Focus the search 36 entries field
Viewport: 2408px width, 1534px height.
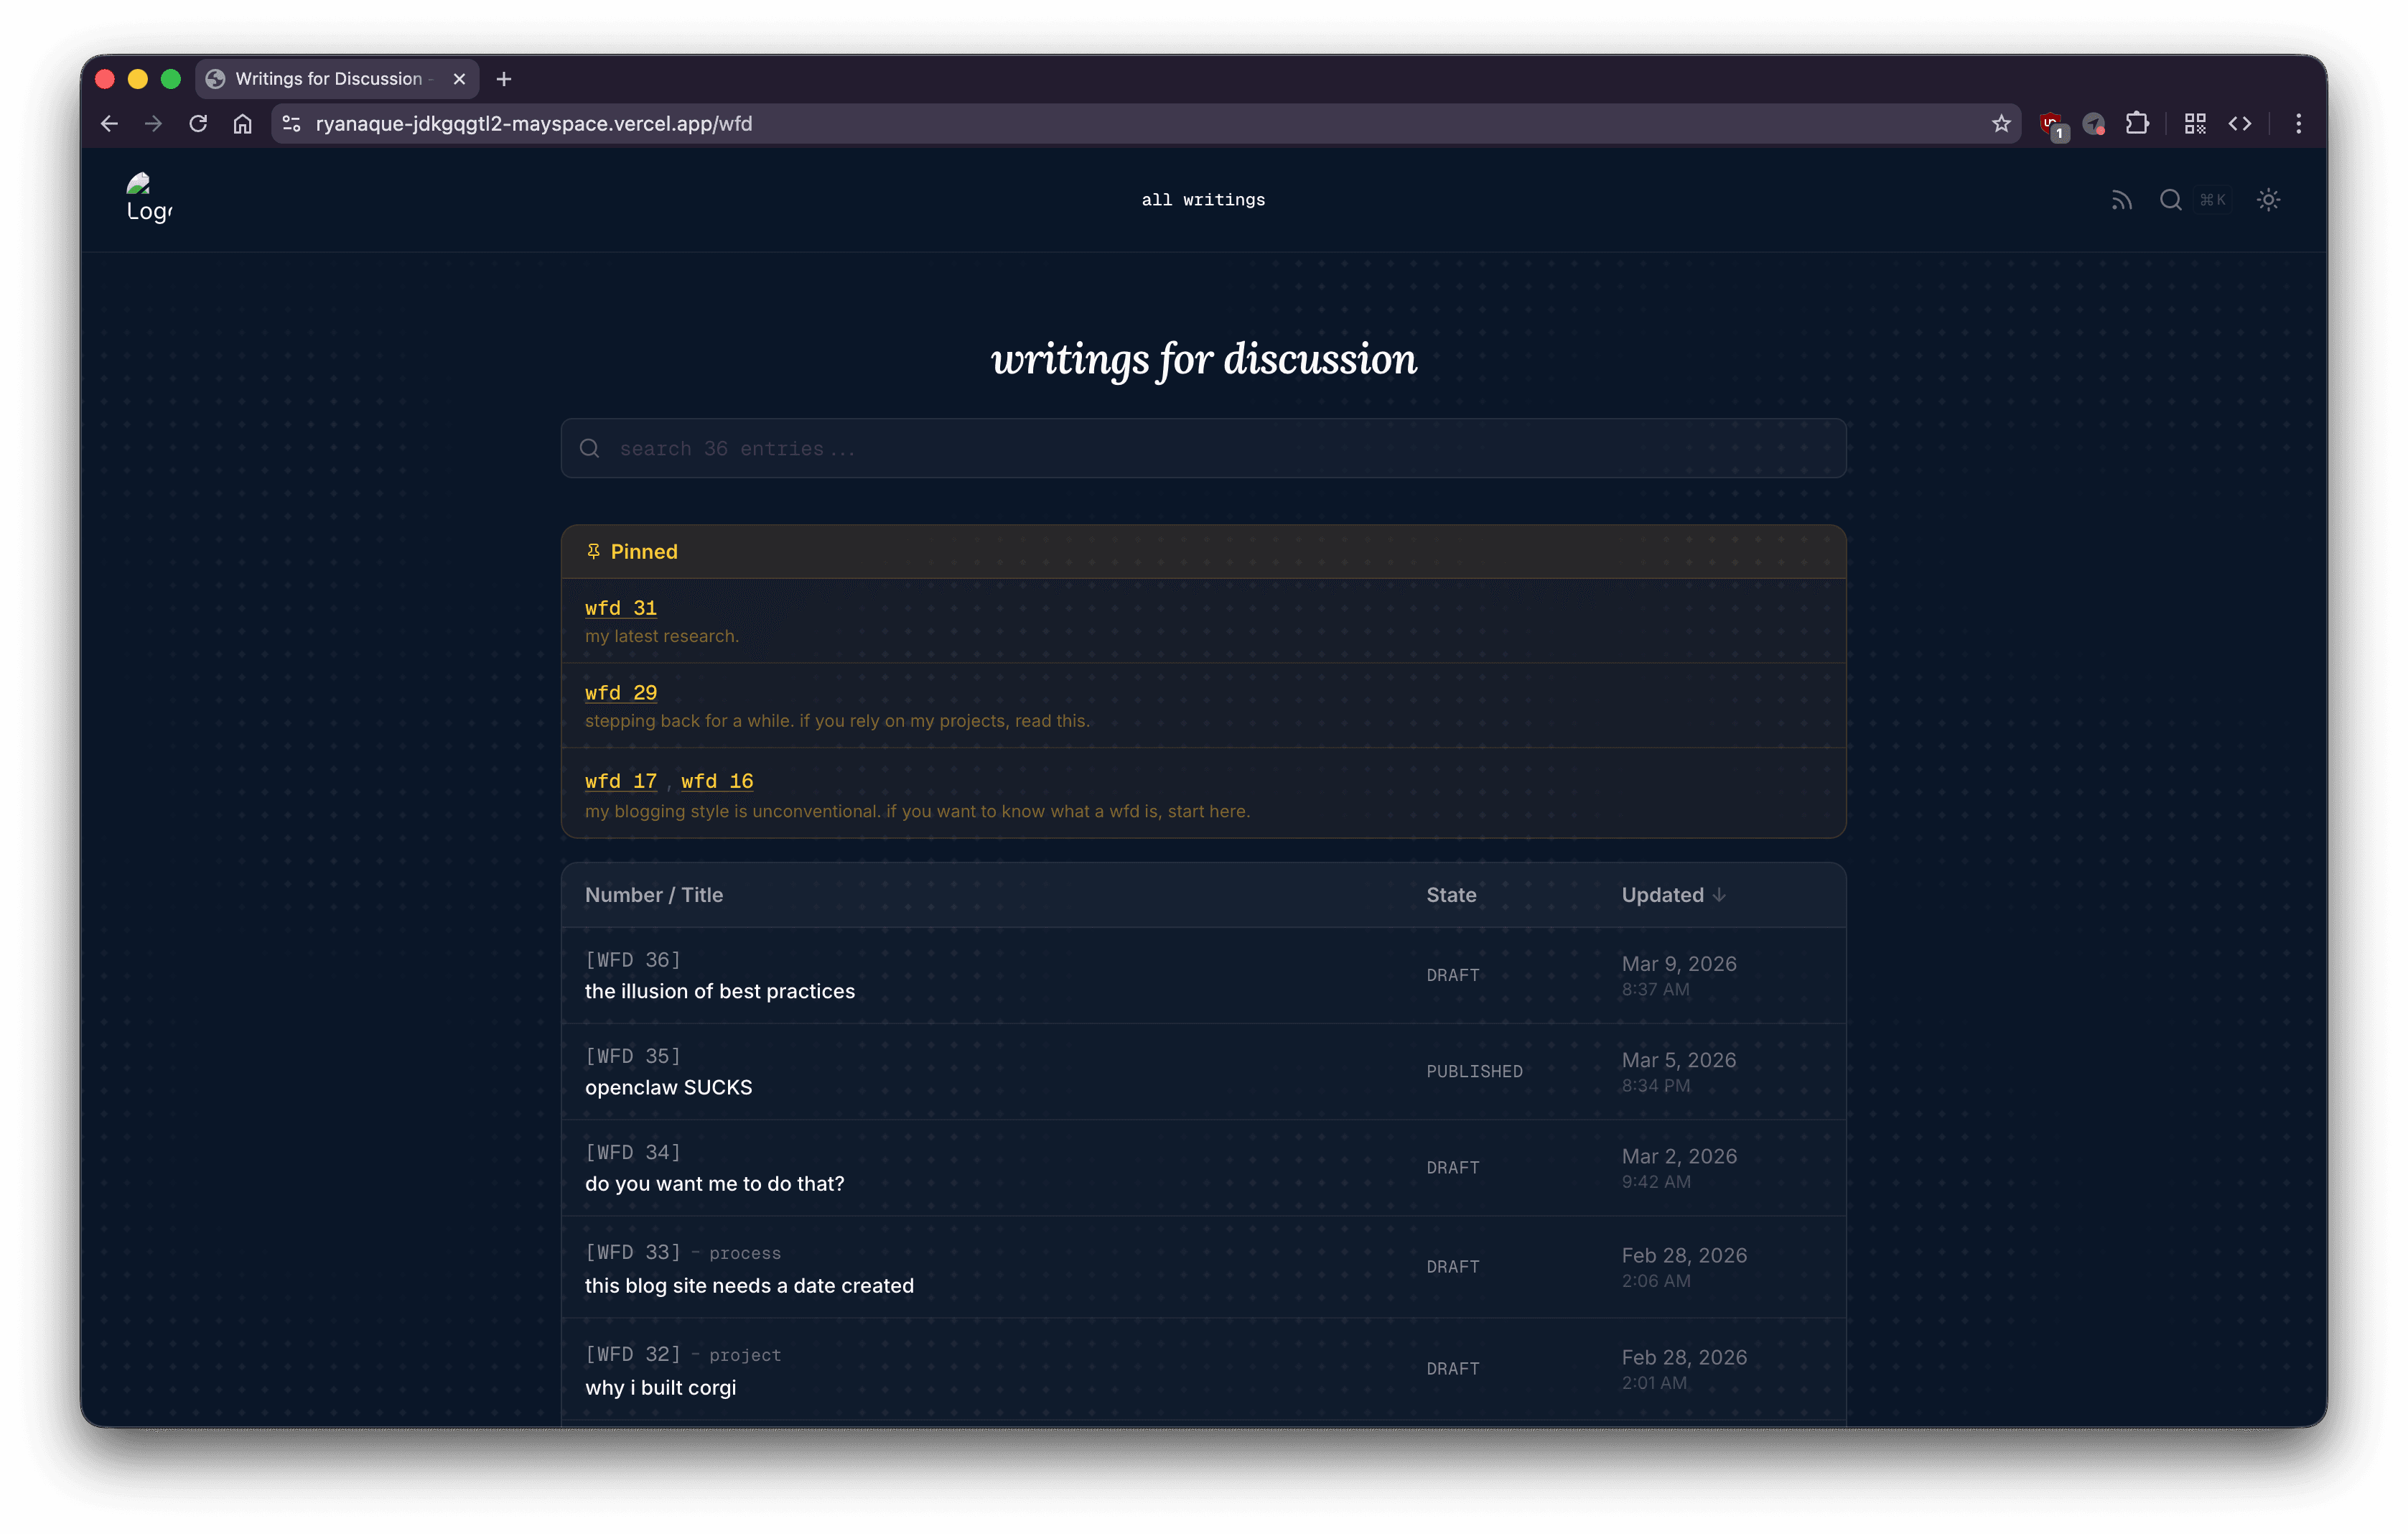coord(1203,448)
